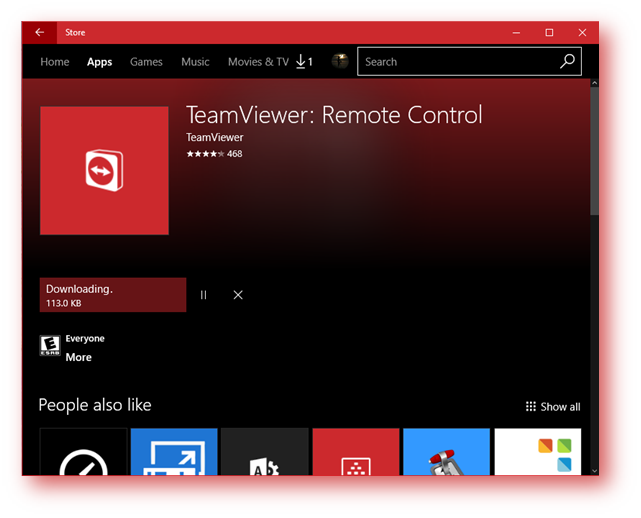This screenshot has width=641, height=518.
Task: Cancel the TeamViewer download
Action: point(238,295)
